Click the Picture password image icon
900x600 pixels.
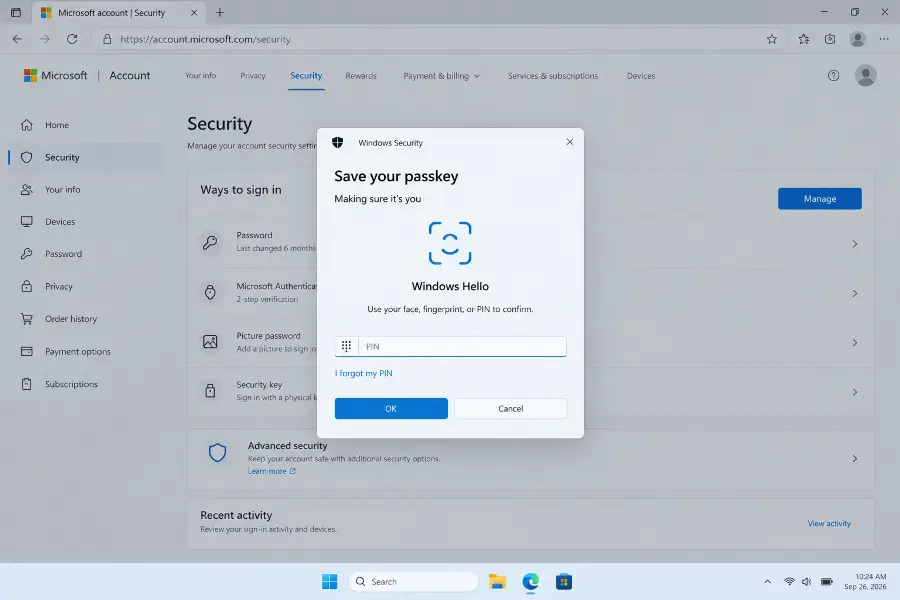click(x=210, y=342)
